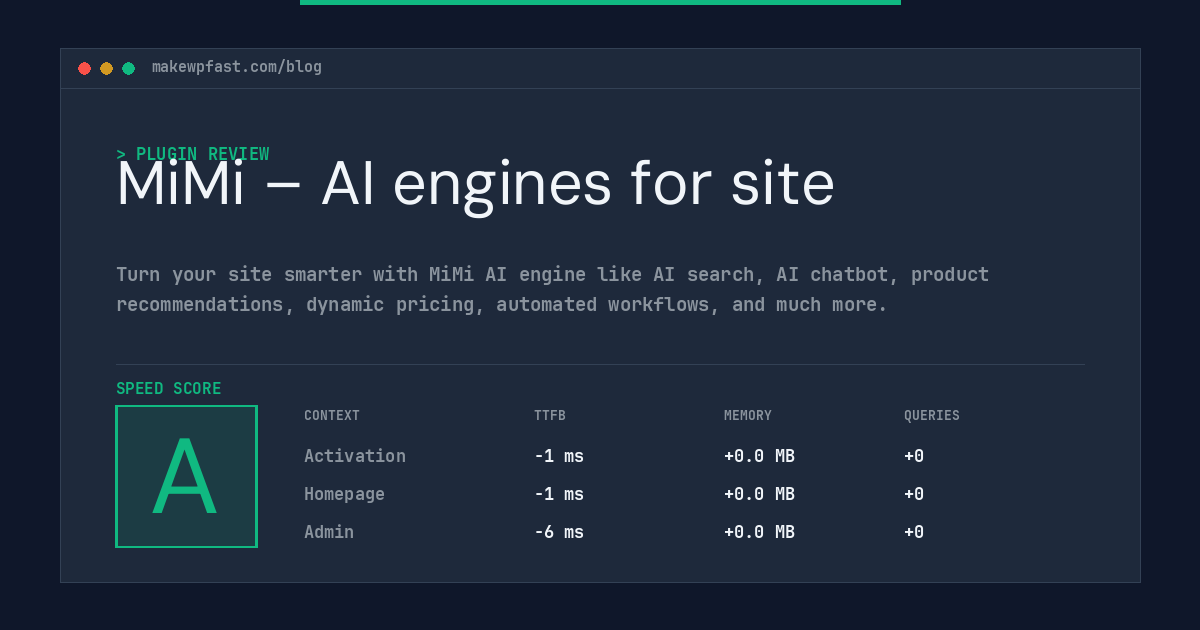Click the MEMORY column header
The height and width of the screenshot is (630, 1200).
tap(748, 416)
